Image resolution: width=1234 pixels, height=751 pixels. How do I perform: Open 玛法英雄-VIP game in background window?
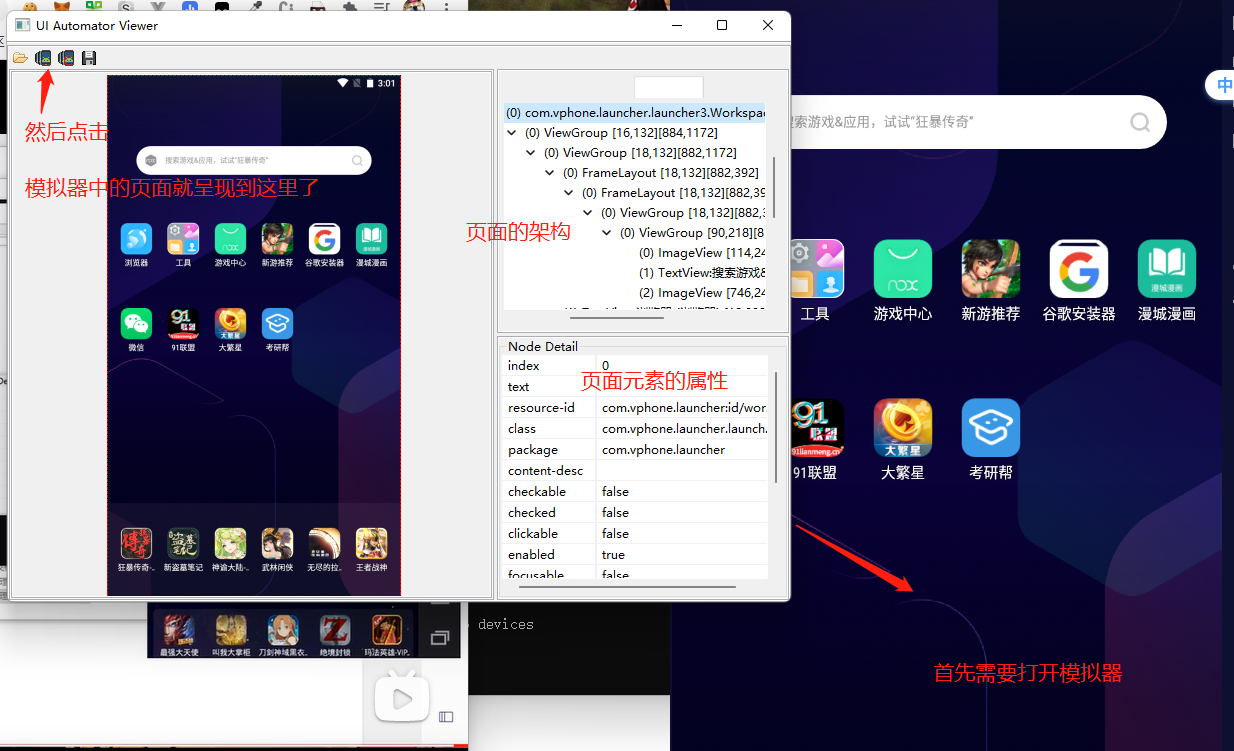pos(387,631)
